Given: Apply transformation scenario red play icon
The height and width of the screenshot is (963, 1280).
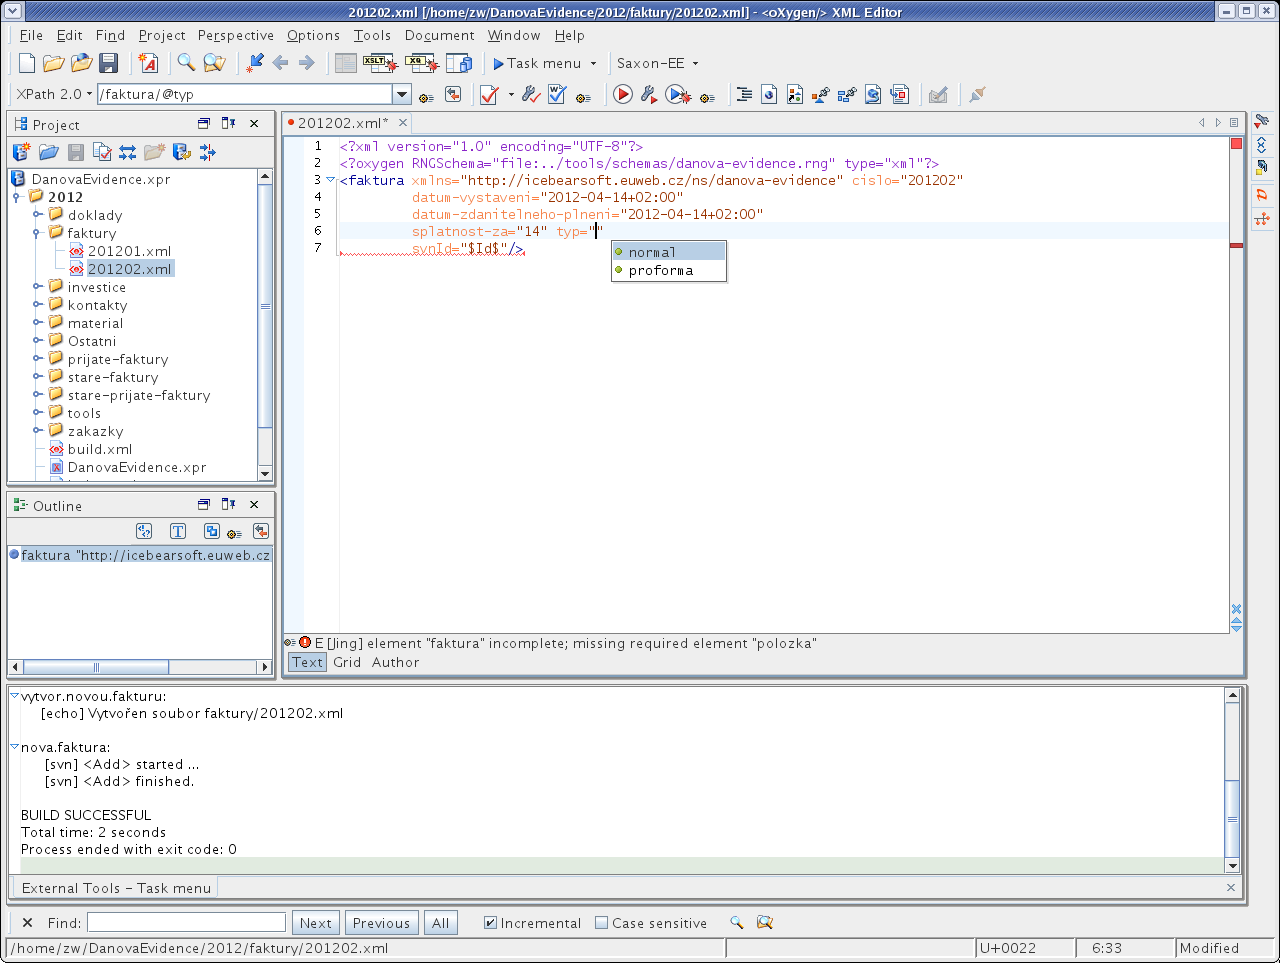Looking at the screenshot, I should 623,94.
